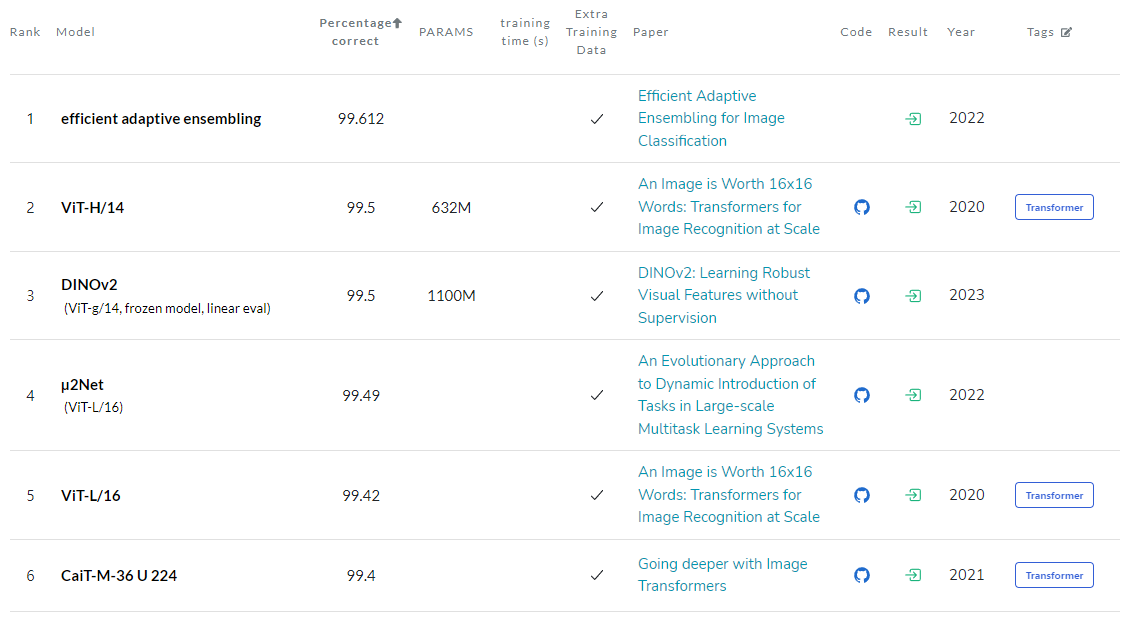Click Transformer tag for ViT-H/14
Screen dimensions: 1138x619
1054,207
